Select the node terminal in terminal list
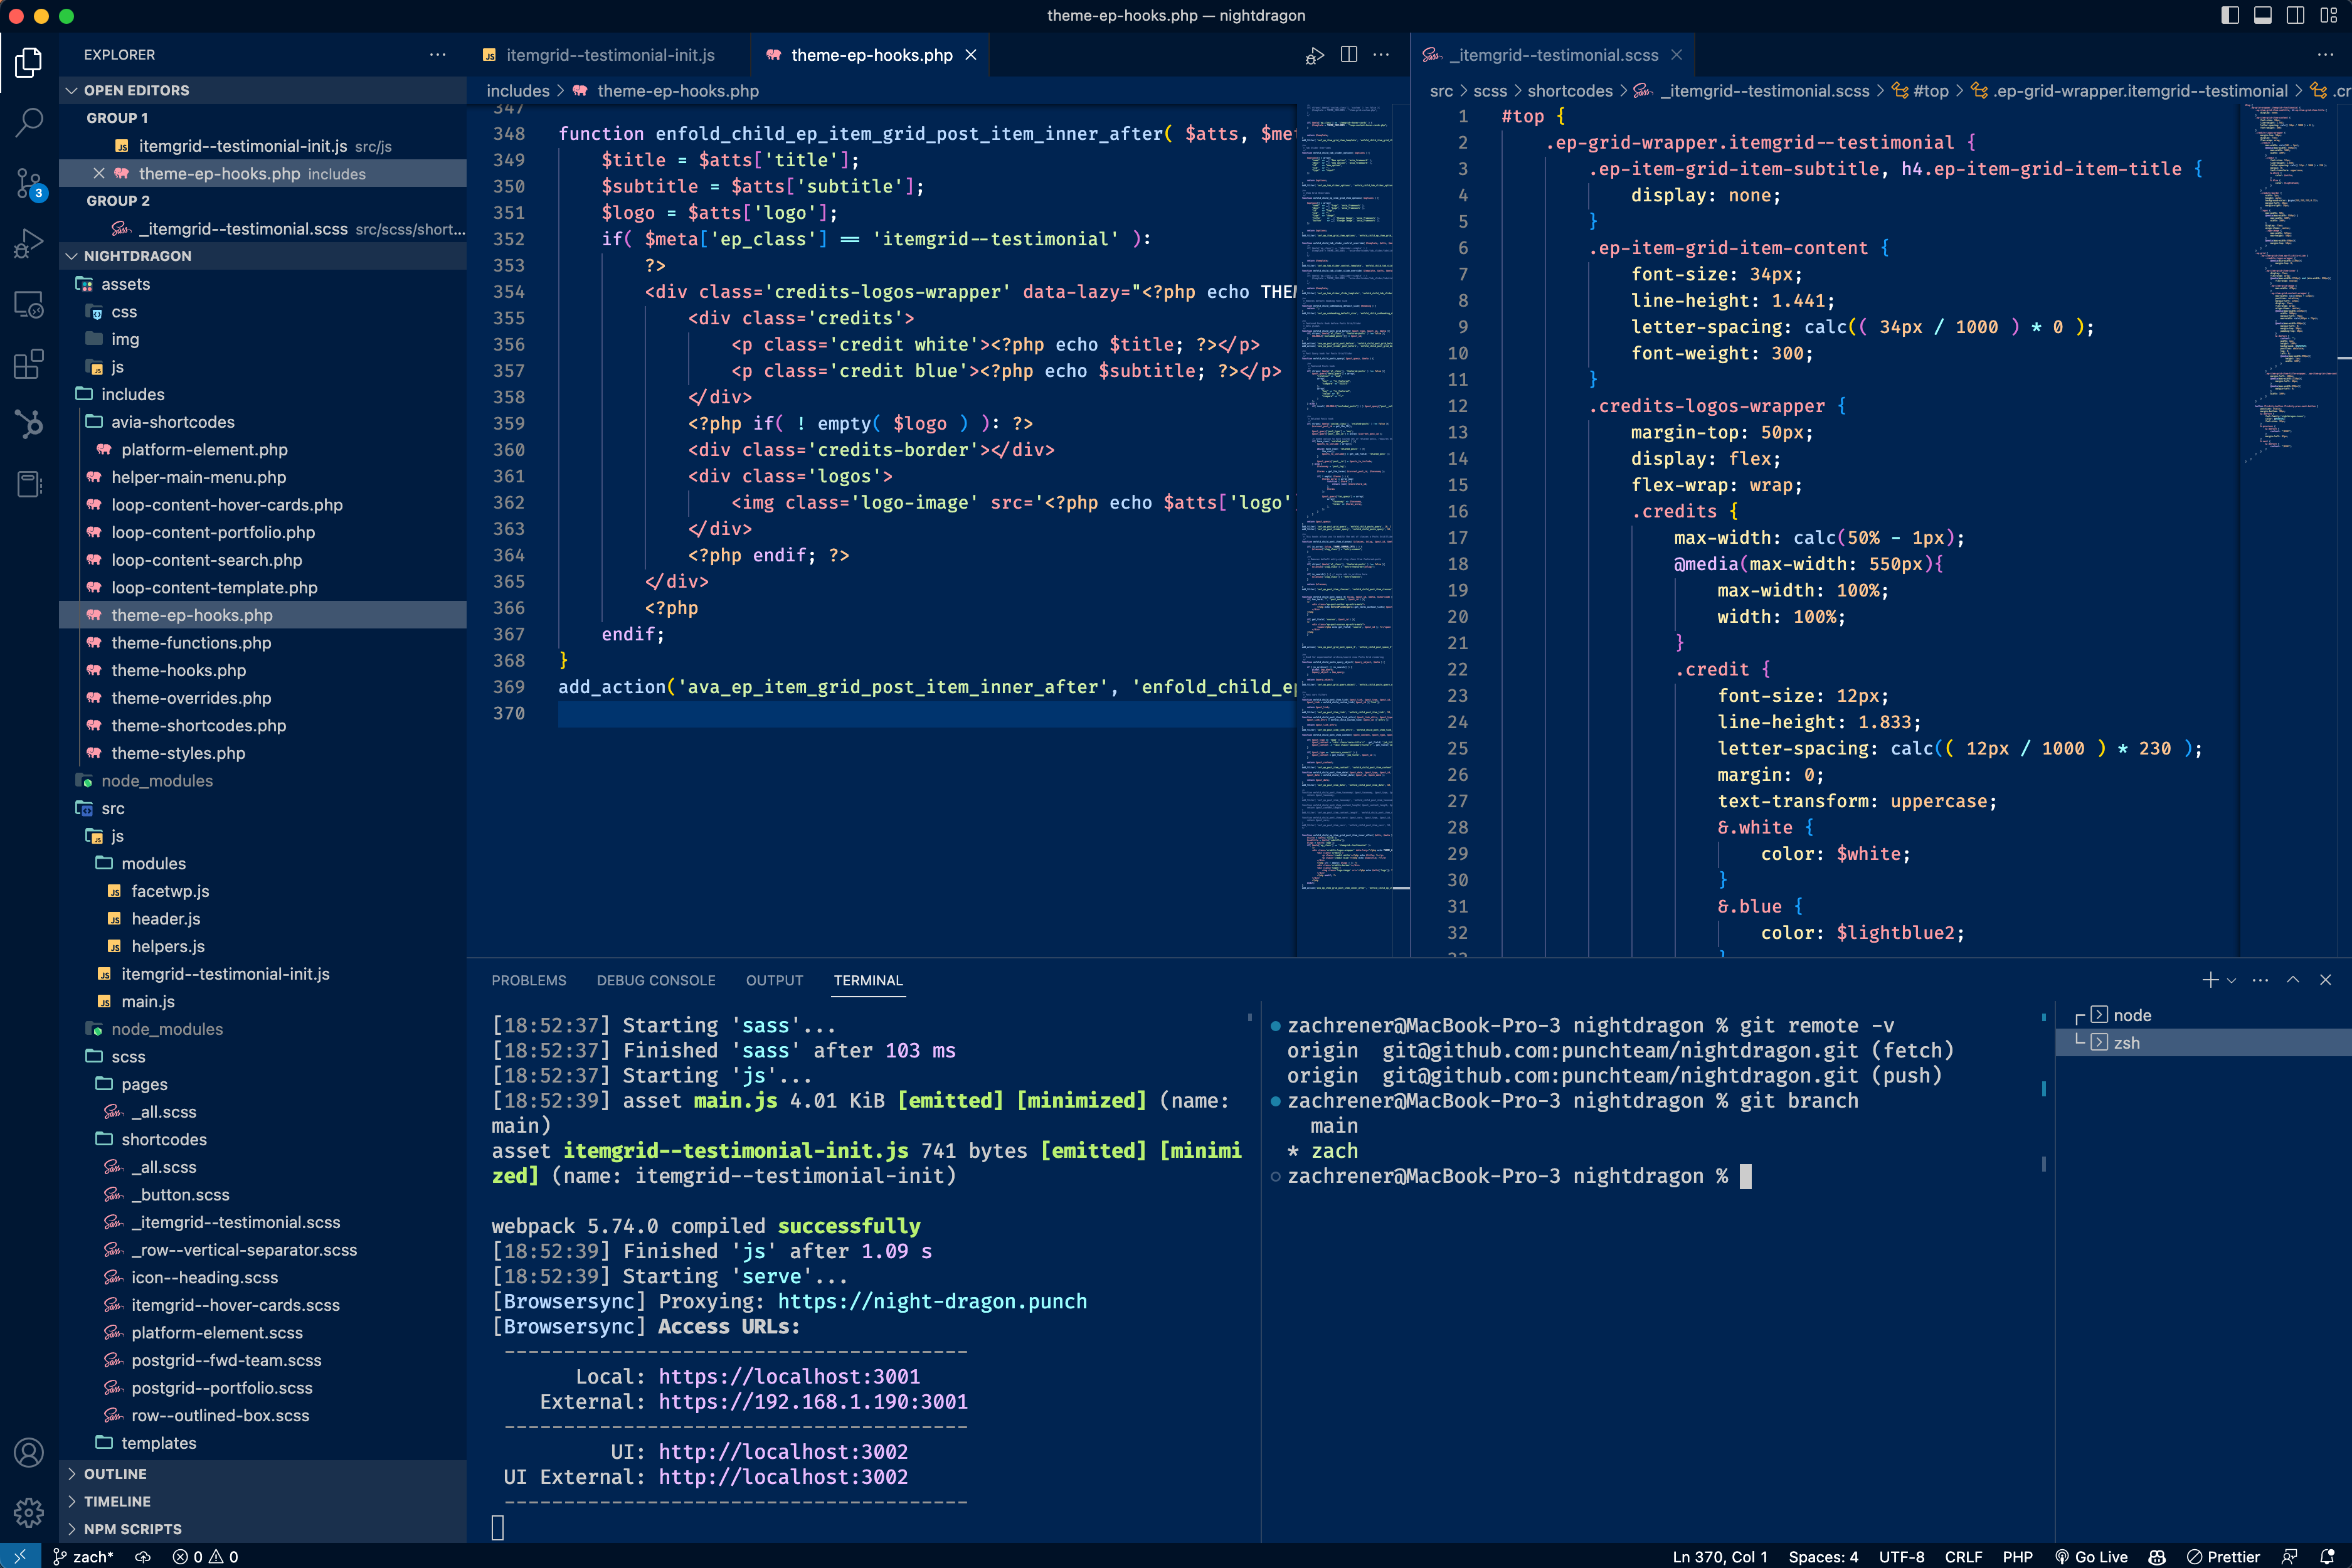The image size is (2352, 1568). (2203, 1015)
